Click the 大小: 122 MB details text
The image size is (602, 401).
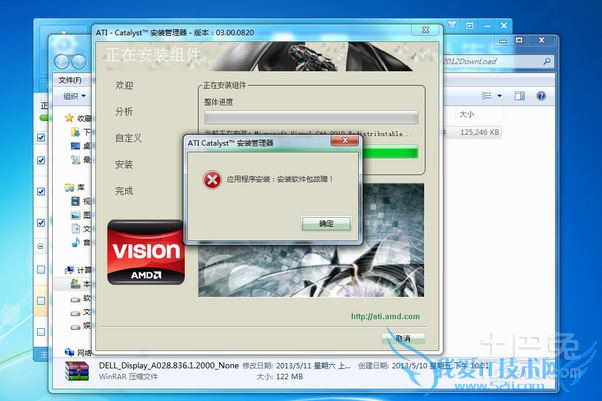click(280, 376)
